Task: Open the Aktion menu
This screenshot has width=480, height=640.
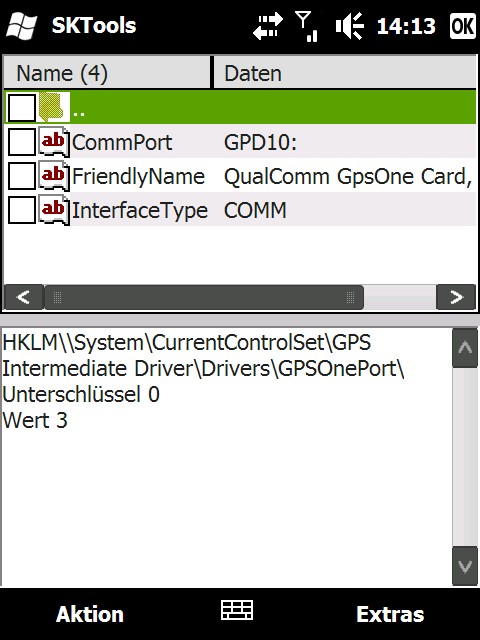Action: coord(90,614)
